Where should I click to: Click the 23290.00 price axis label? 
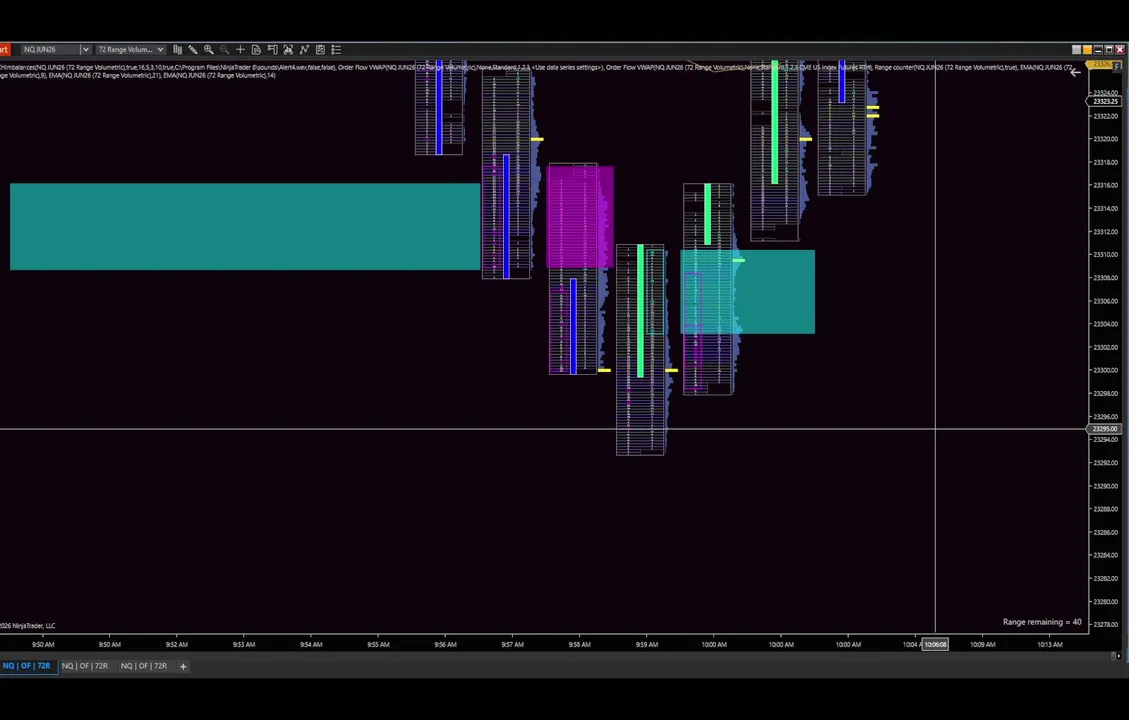point(1106,486)
